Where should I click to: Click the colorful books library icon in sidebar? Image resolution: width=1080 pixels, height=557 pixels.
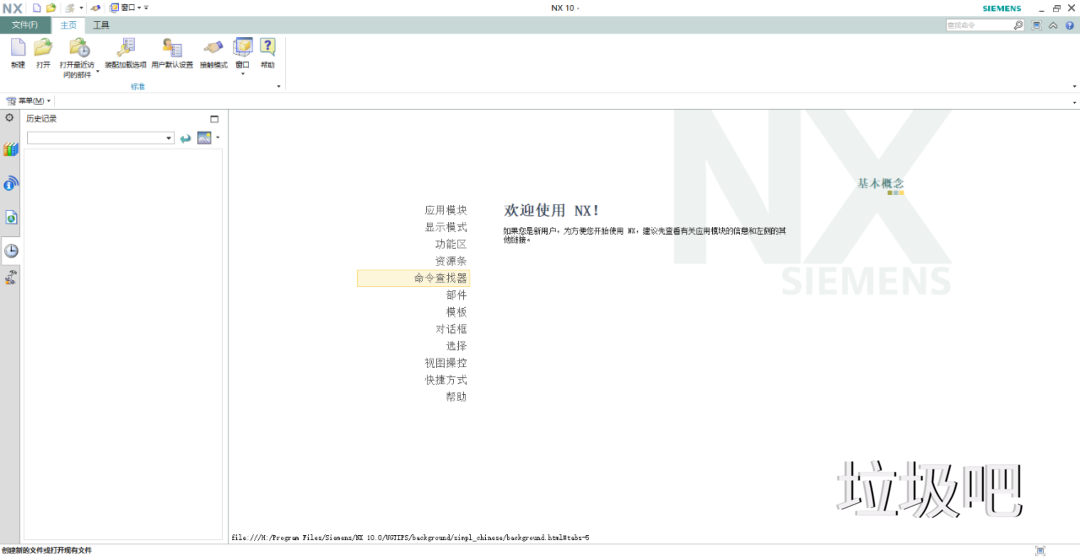click(x=11, y=149)
